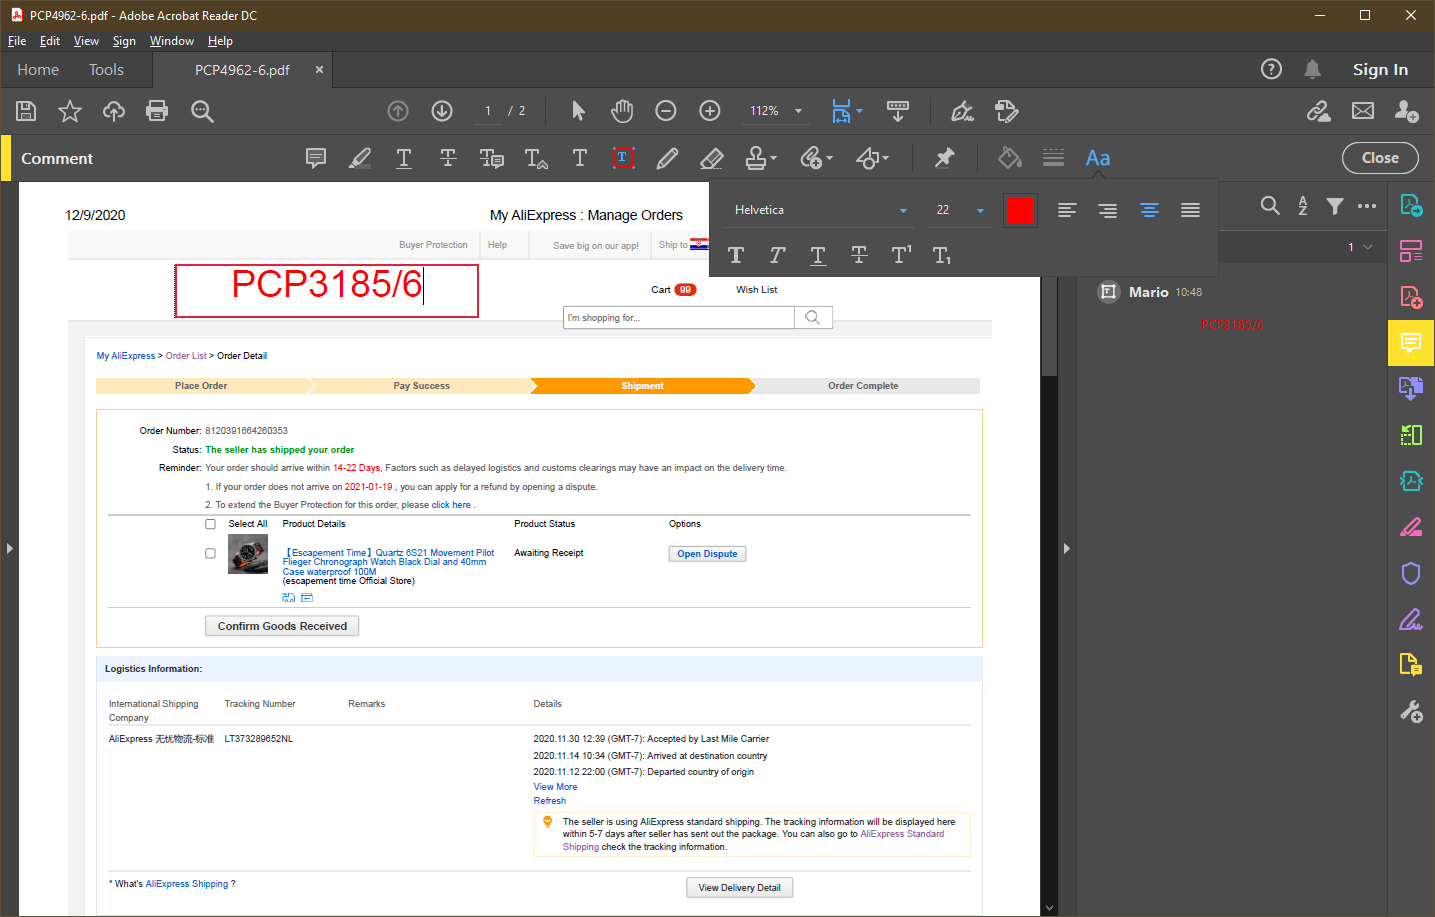Select the Highlight text tool
The height and width of the screenshot is (917, 1435).
pyautogui.click(x=360, y=158)
